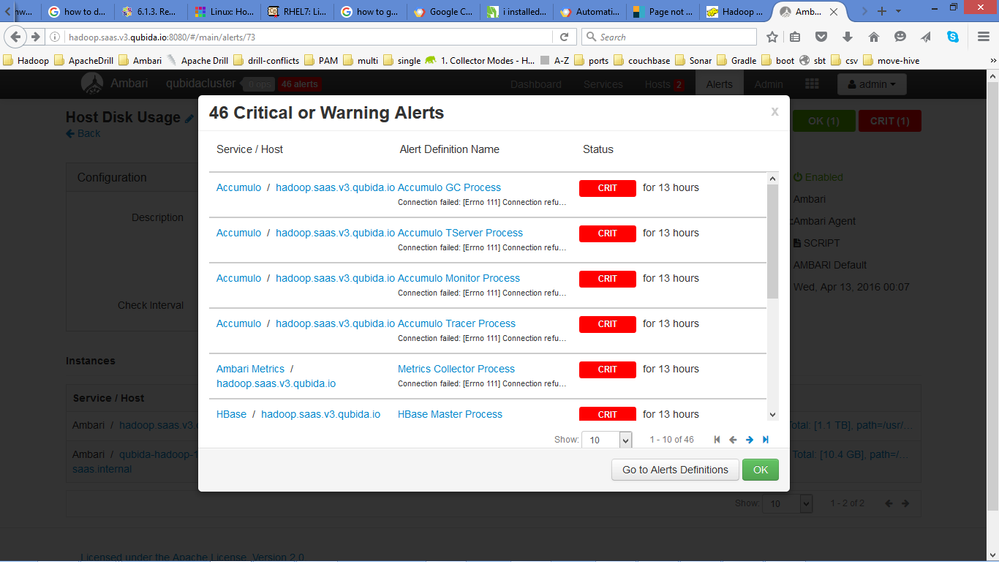Jump to last page of alerts
This screenshot has width=999, height=562.
coord(766,440)
